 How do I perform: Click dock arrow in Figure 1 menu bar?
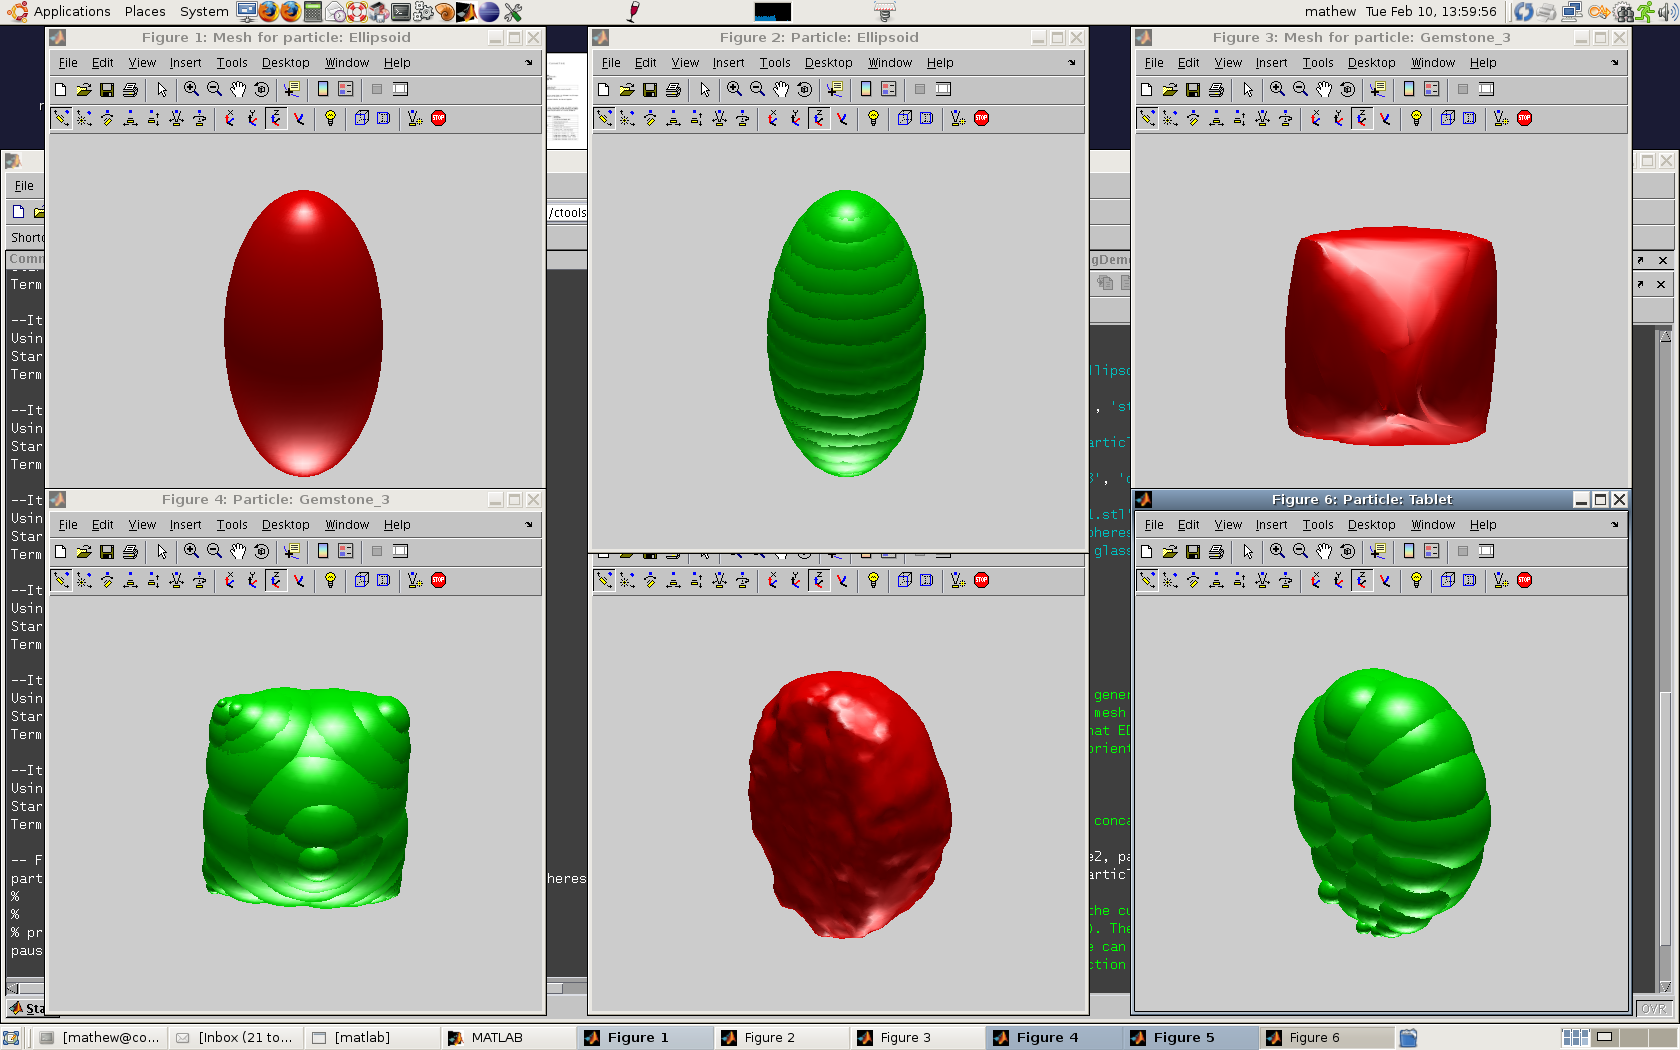[529, 63]
